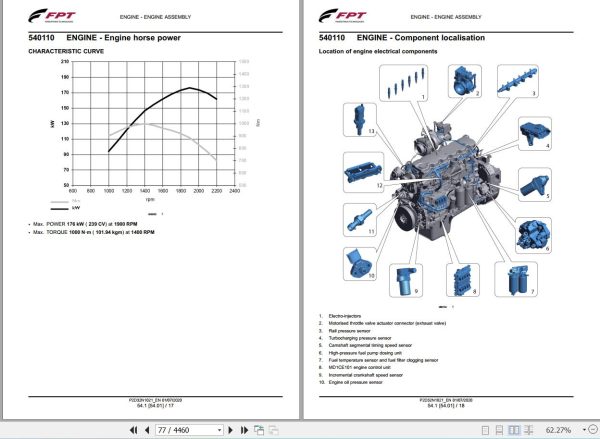Select the high-pressure fuel pump thumbnail 6
Screen dimensions: 600x439
coord(533,235)
